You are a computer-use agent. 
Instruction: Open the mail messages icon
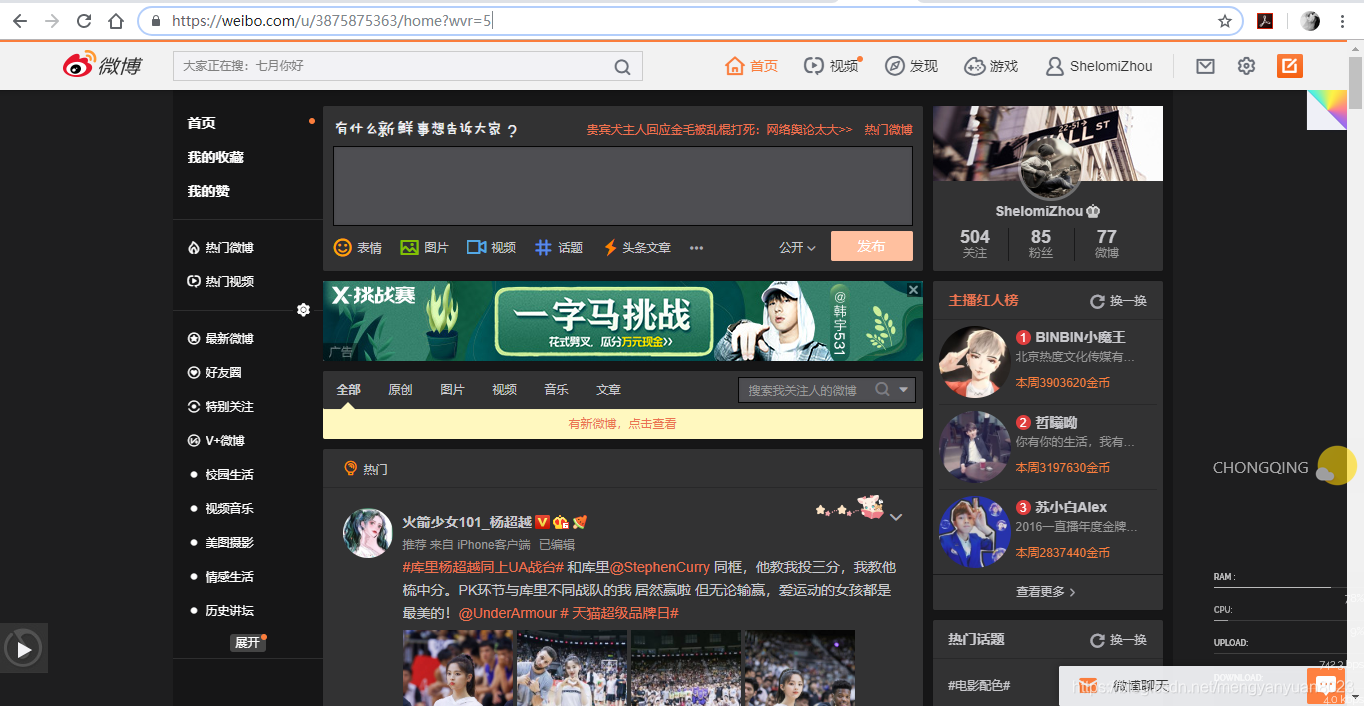1206,66
